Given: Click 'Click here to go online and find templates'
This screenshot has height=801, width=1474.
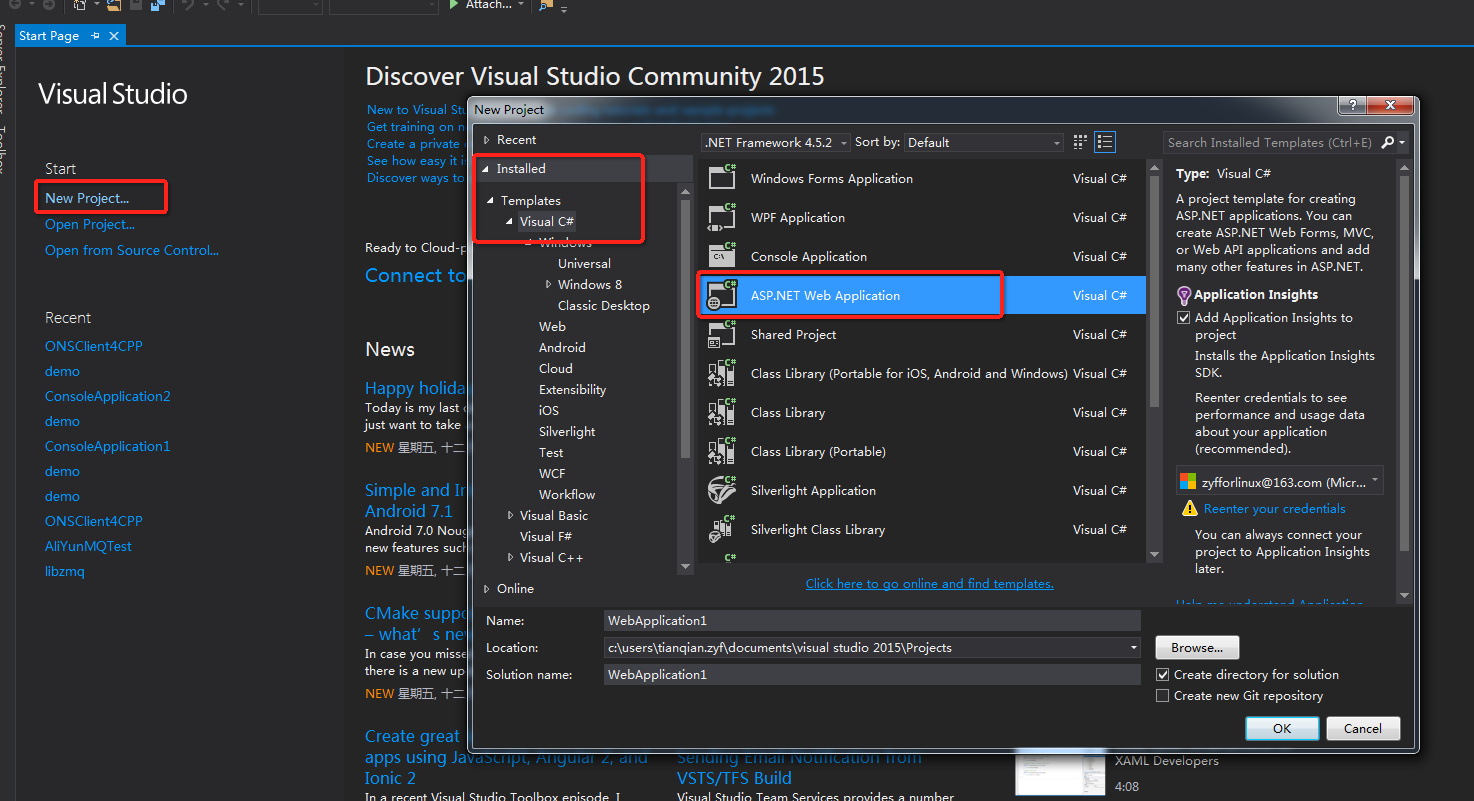Looking at the screenshot, I should coord(930,583).
